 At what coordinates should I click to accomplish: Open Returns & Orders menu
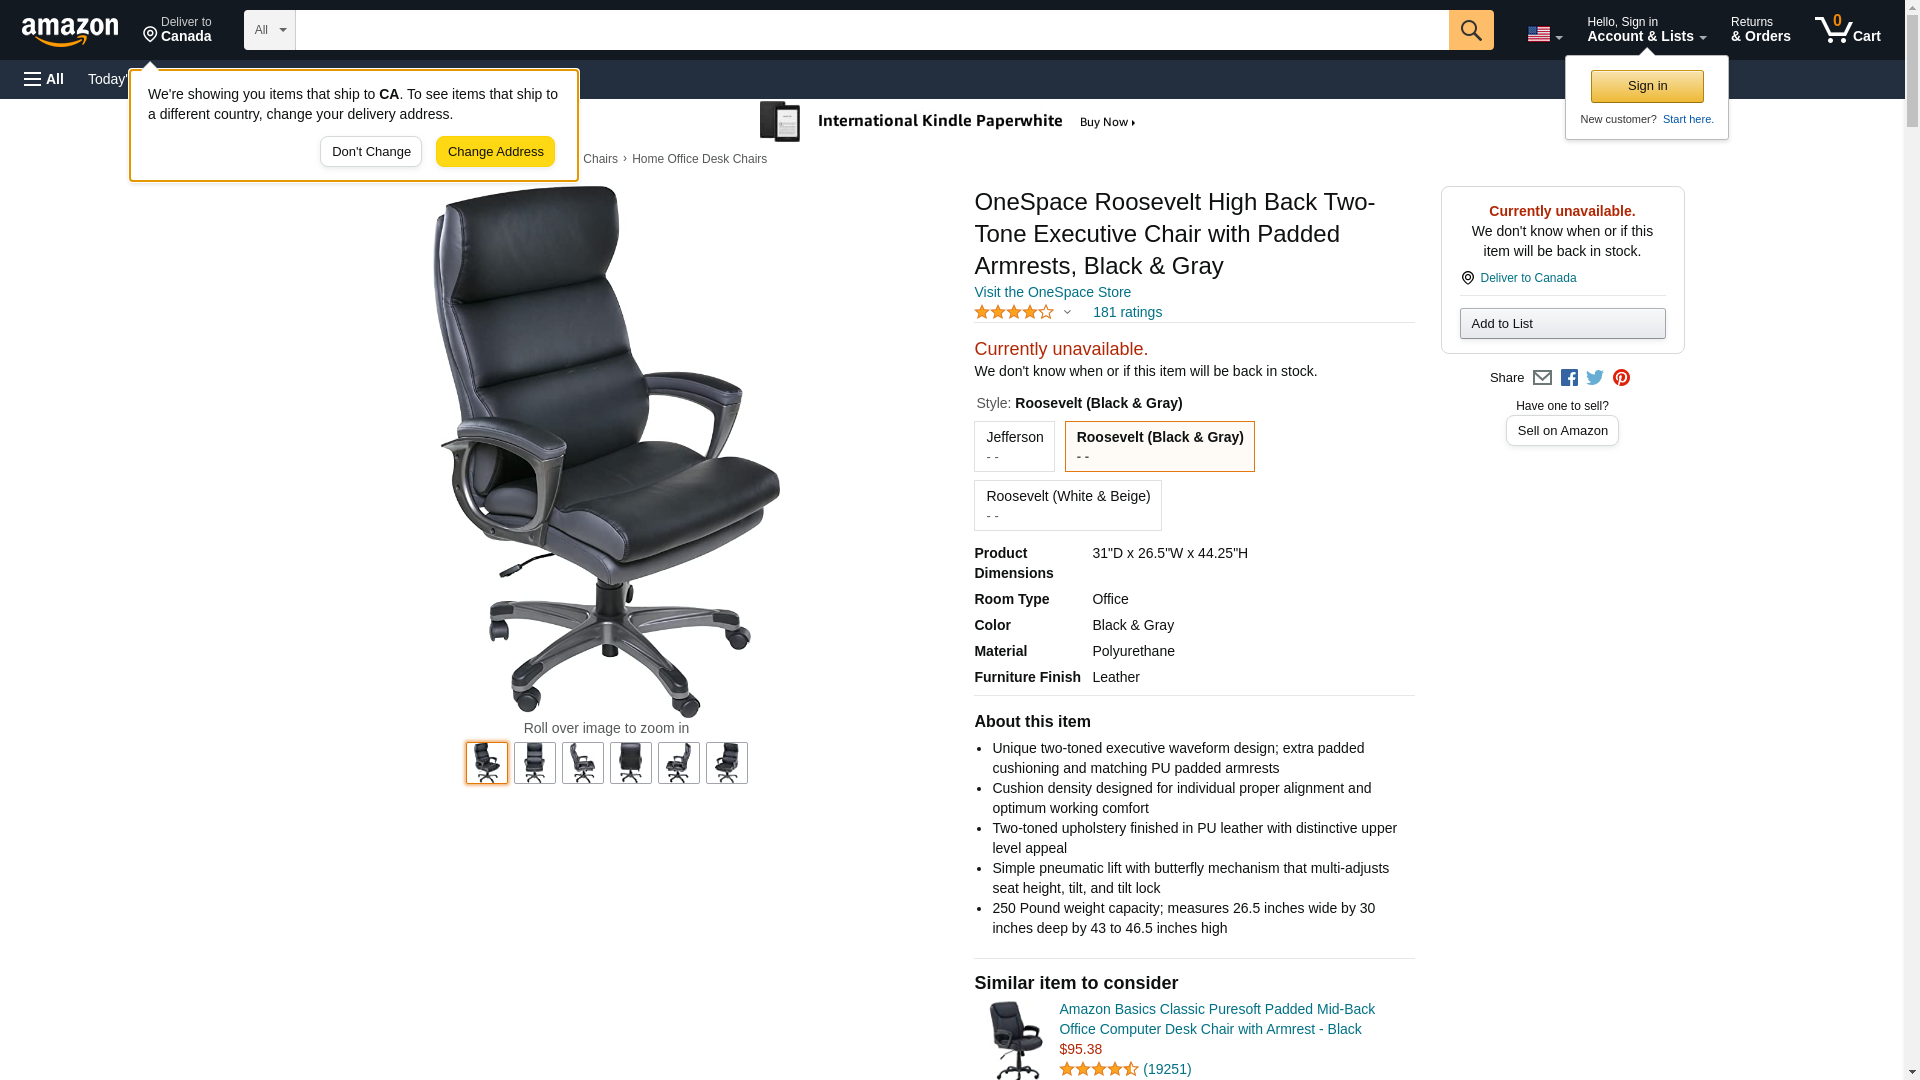pyautogui.click(x=1760, y=30)
